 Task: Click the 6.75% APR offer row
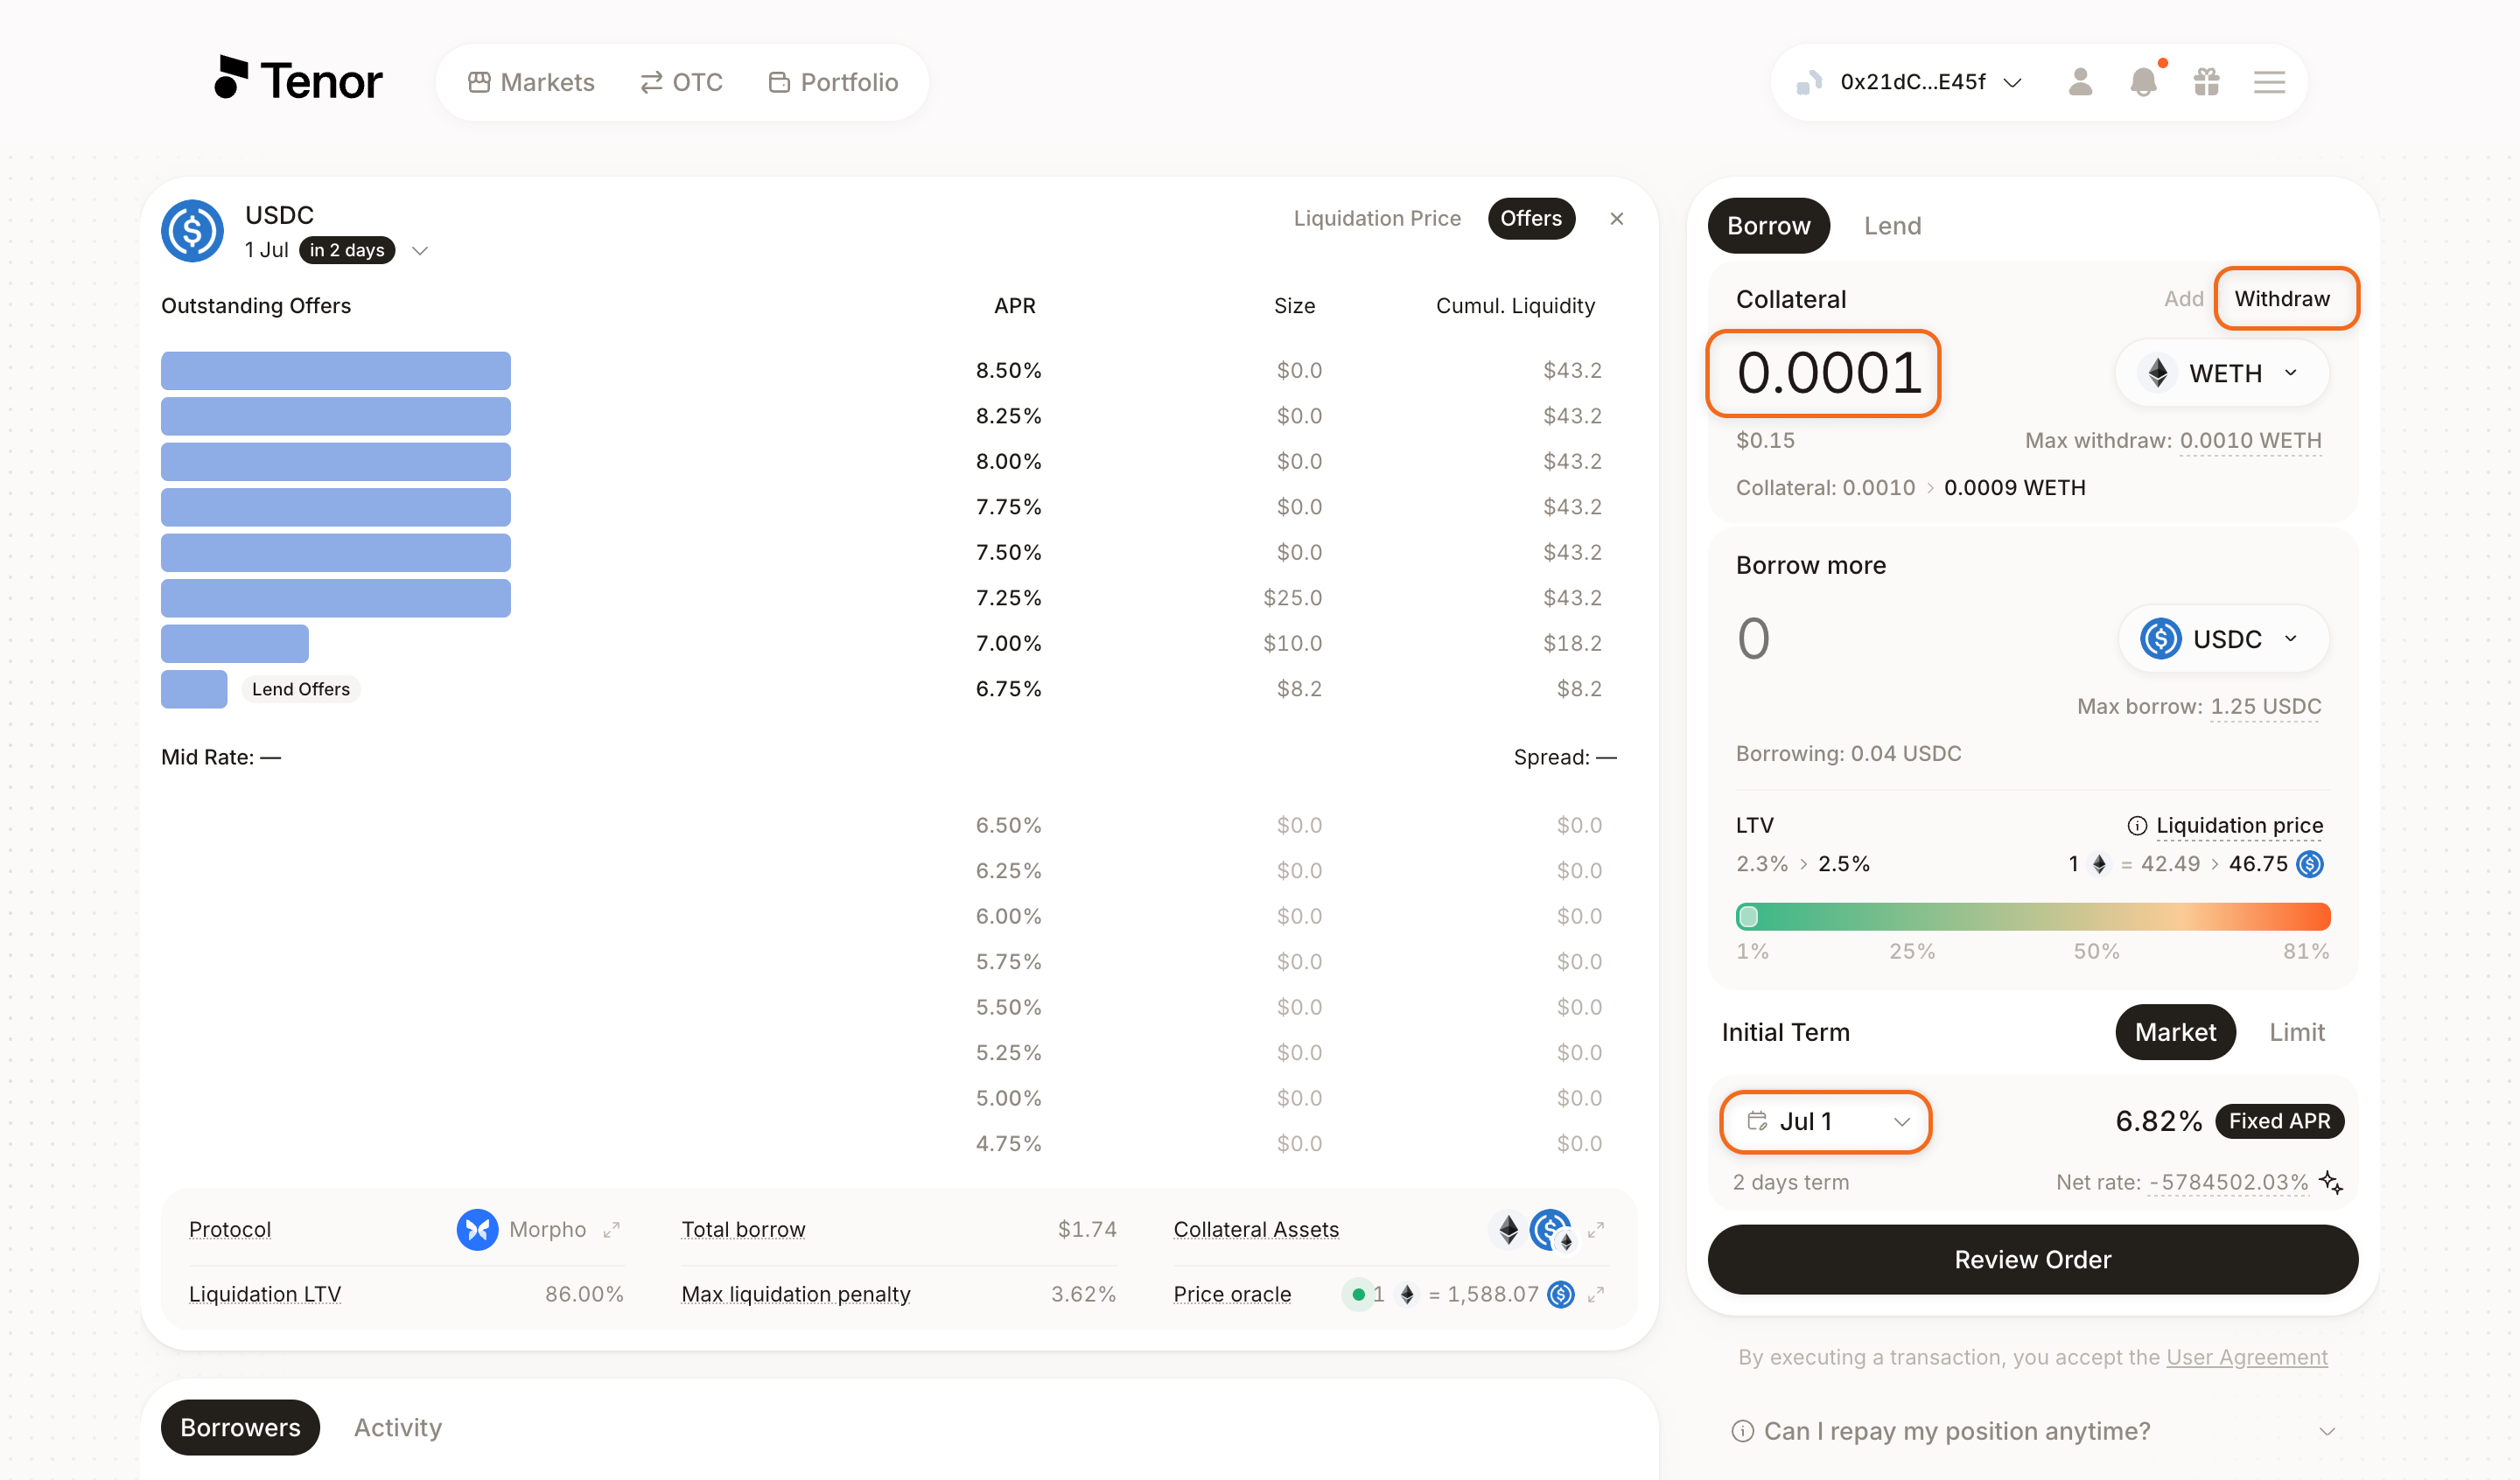coord(890,689)
